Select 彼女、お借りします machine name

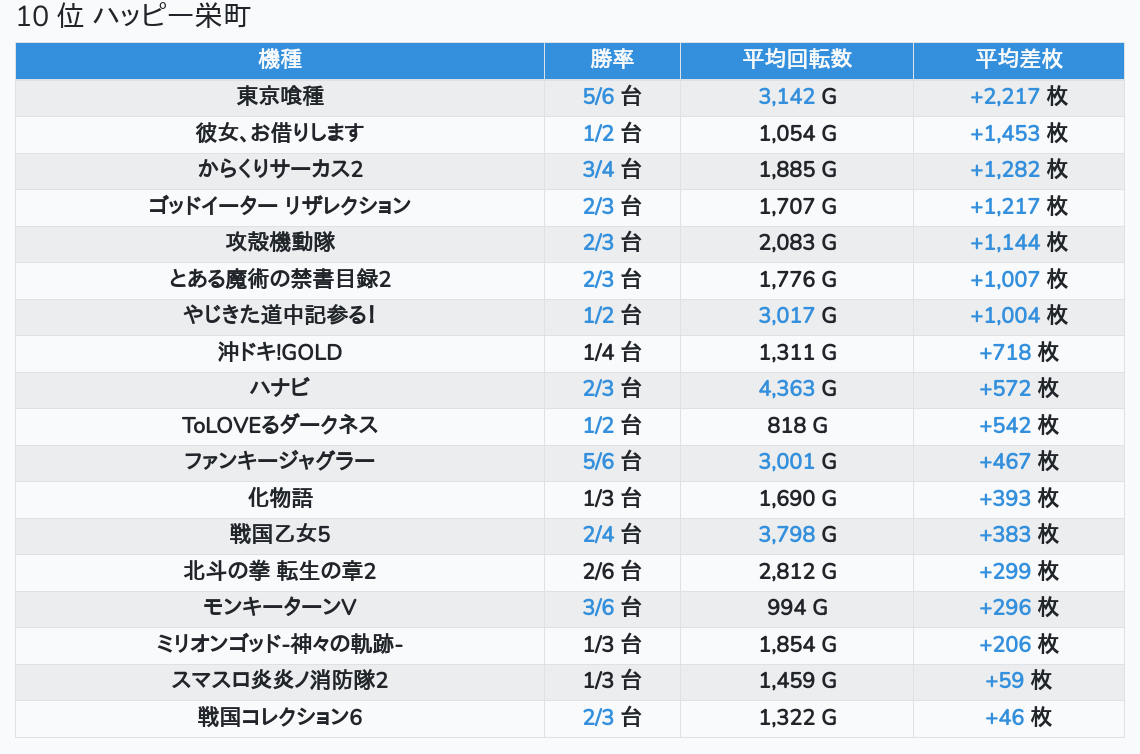[280, 133]
